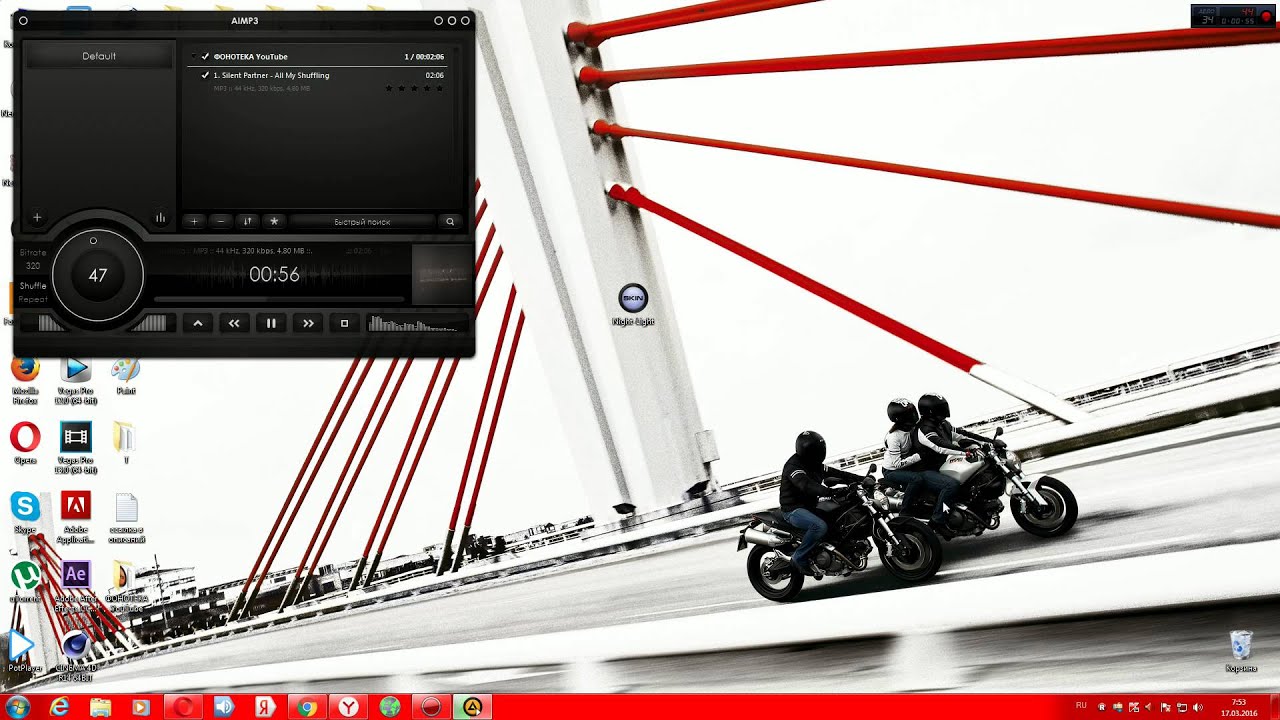Select the Default playlist tab
This screenshot has height=720, width=1280.
point(99,56)
